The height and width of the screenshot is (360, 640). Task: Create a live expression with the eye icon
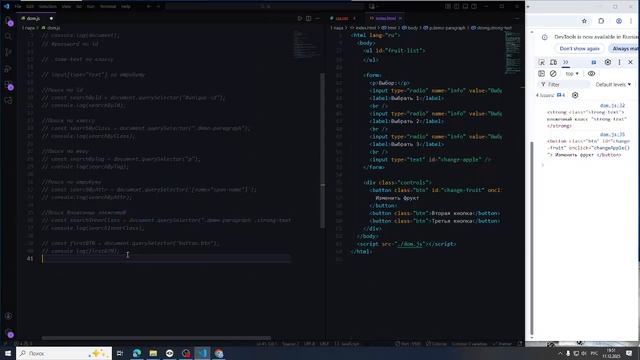click(x=591, y=74)
